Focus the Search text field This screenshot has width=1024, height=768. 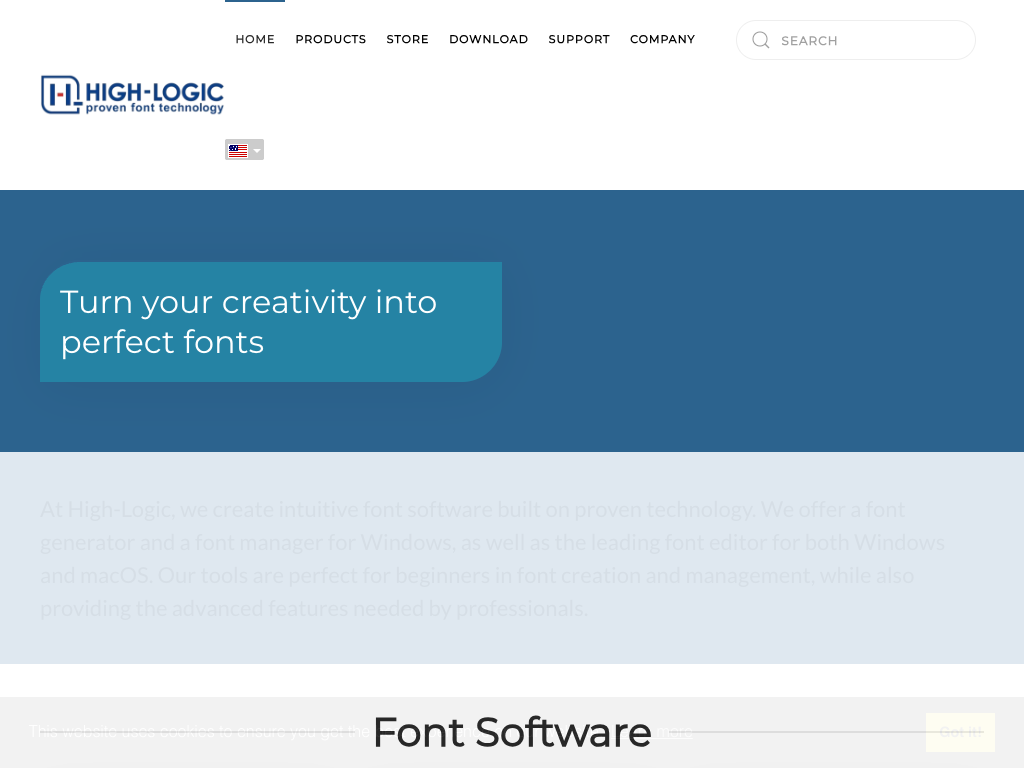pyautogui.click(x=870, y=40)
